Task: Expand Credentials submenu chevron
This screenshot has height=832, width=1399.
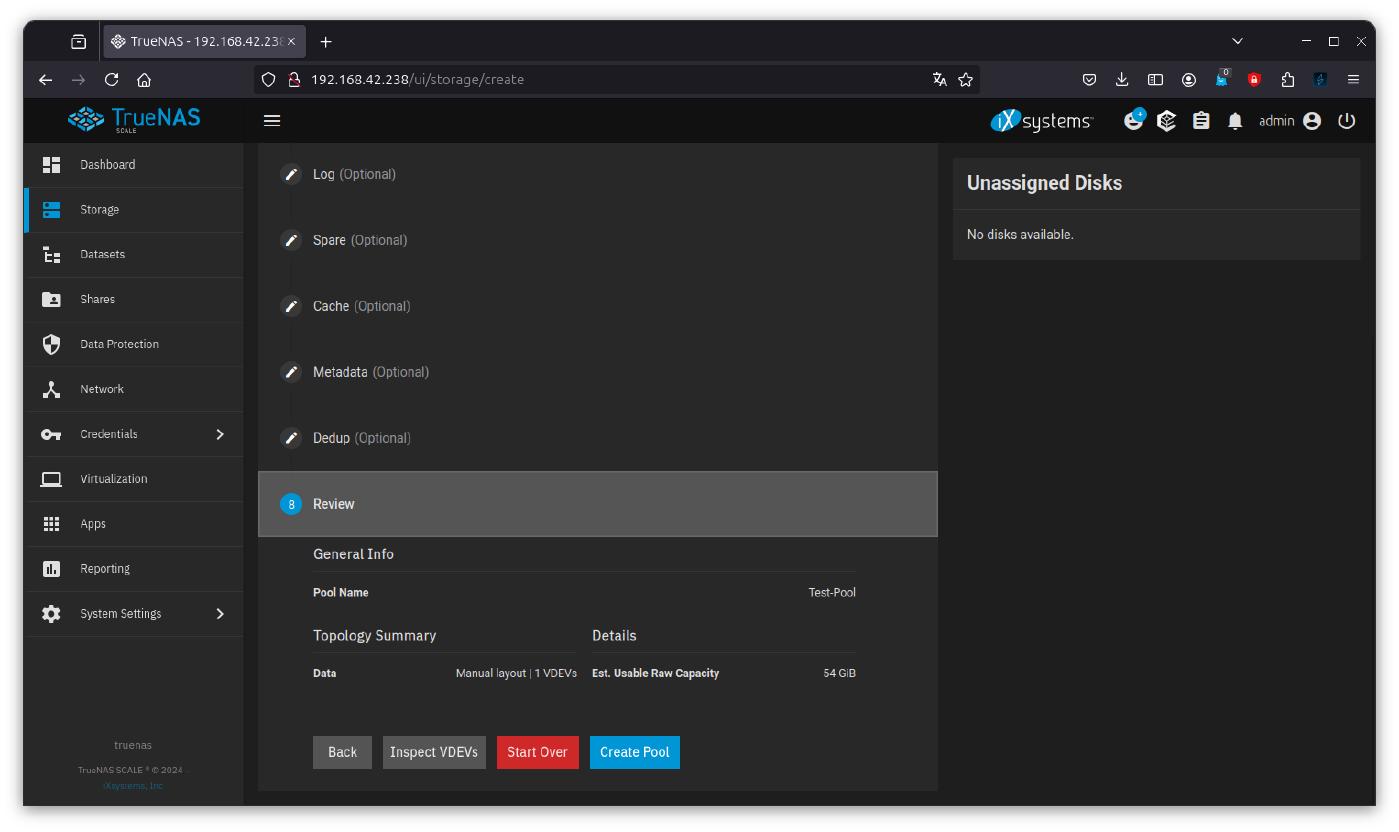Action: (220, 434)
